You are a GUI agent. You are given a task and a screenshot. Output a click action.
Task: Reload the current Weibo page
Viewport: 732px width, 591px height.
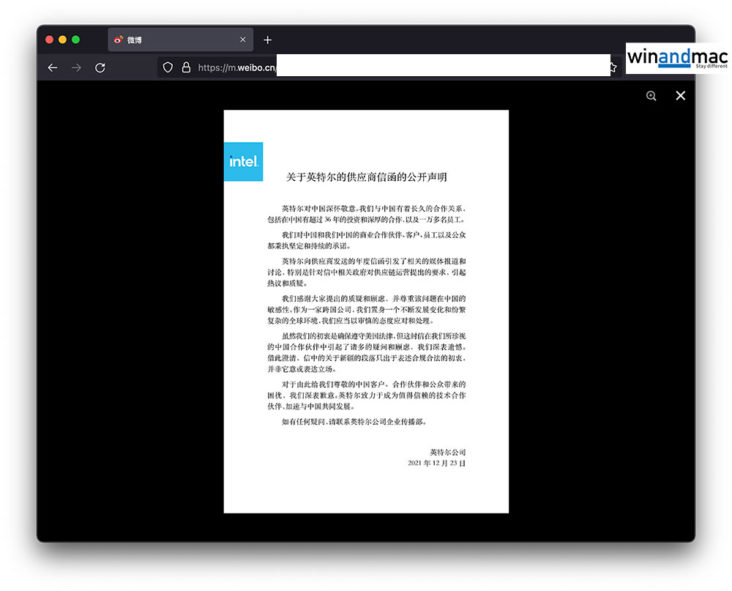100,67
